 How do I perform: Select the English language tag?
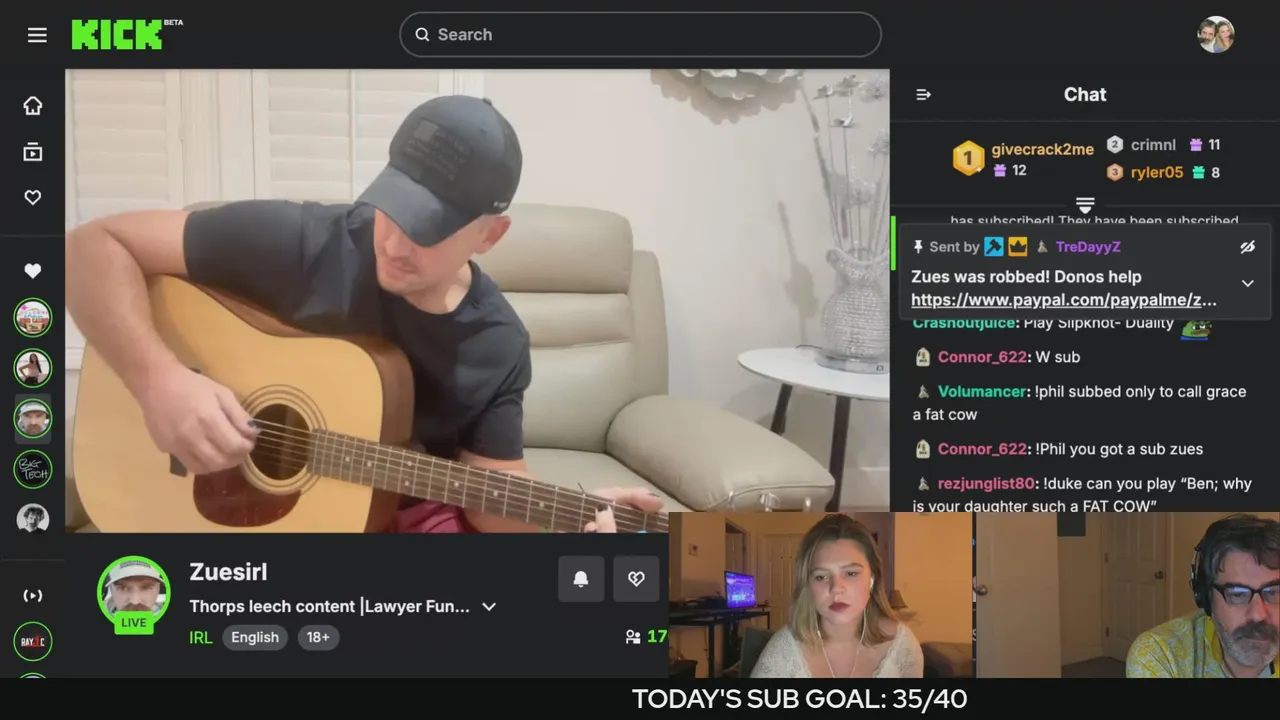[x=255, y=637]
